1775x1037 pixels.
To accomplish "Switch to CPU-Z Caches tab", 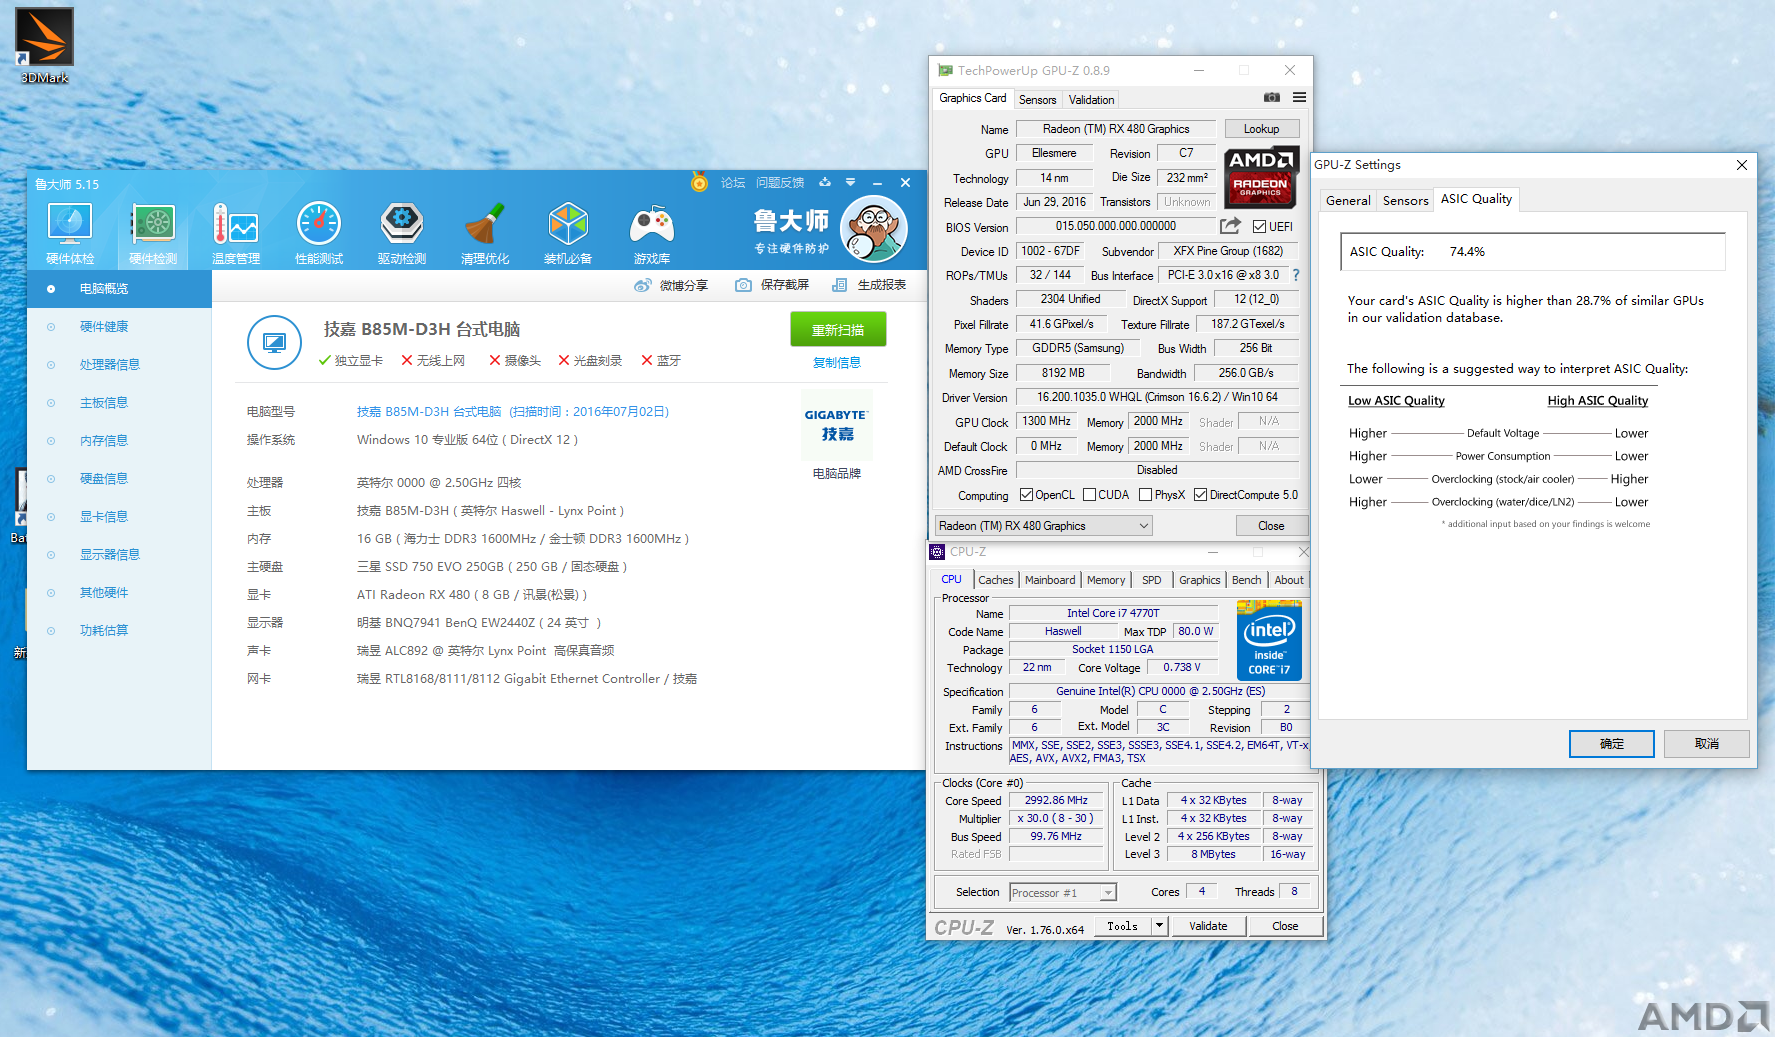I will click(995, 580).
